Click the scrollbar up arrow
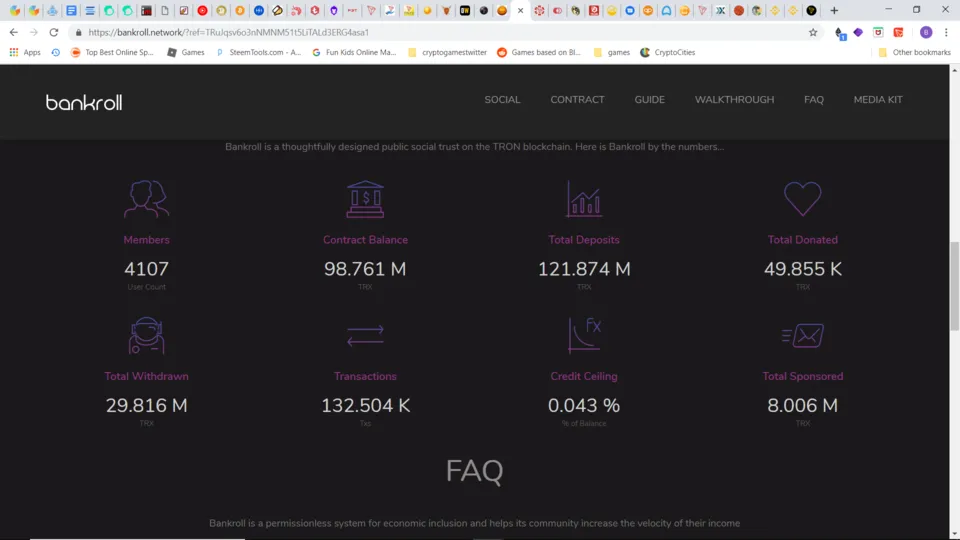This screenshot has width=960, height=540. click(954, 70)
